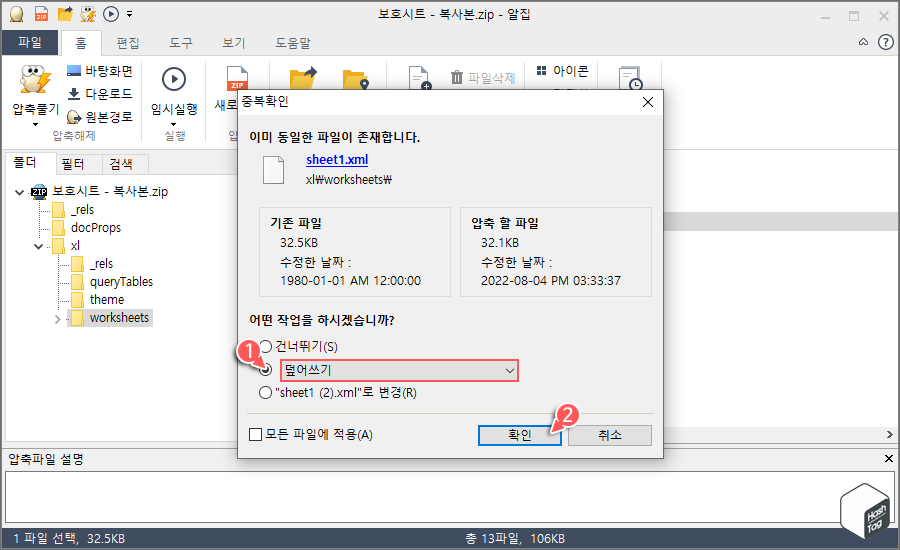Click status text "총 13파일, 106KB"

coord(515,539)
